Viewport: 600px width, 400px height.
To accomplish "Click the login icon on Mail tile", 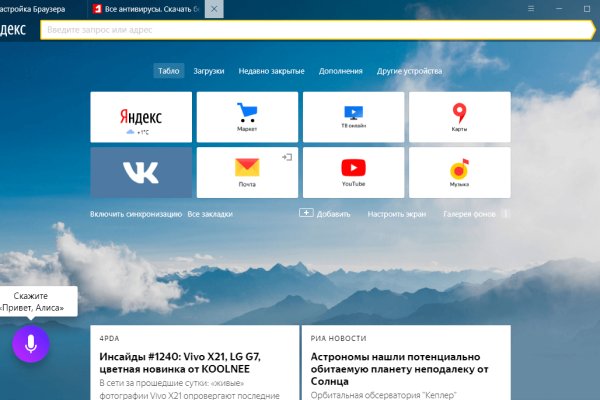I will point(287,157).
